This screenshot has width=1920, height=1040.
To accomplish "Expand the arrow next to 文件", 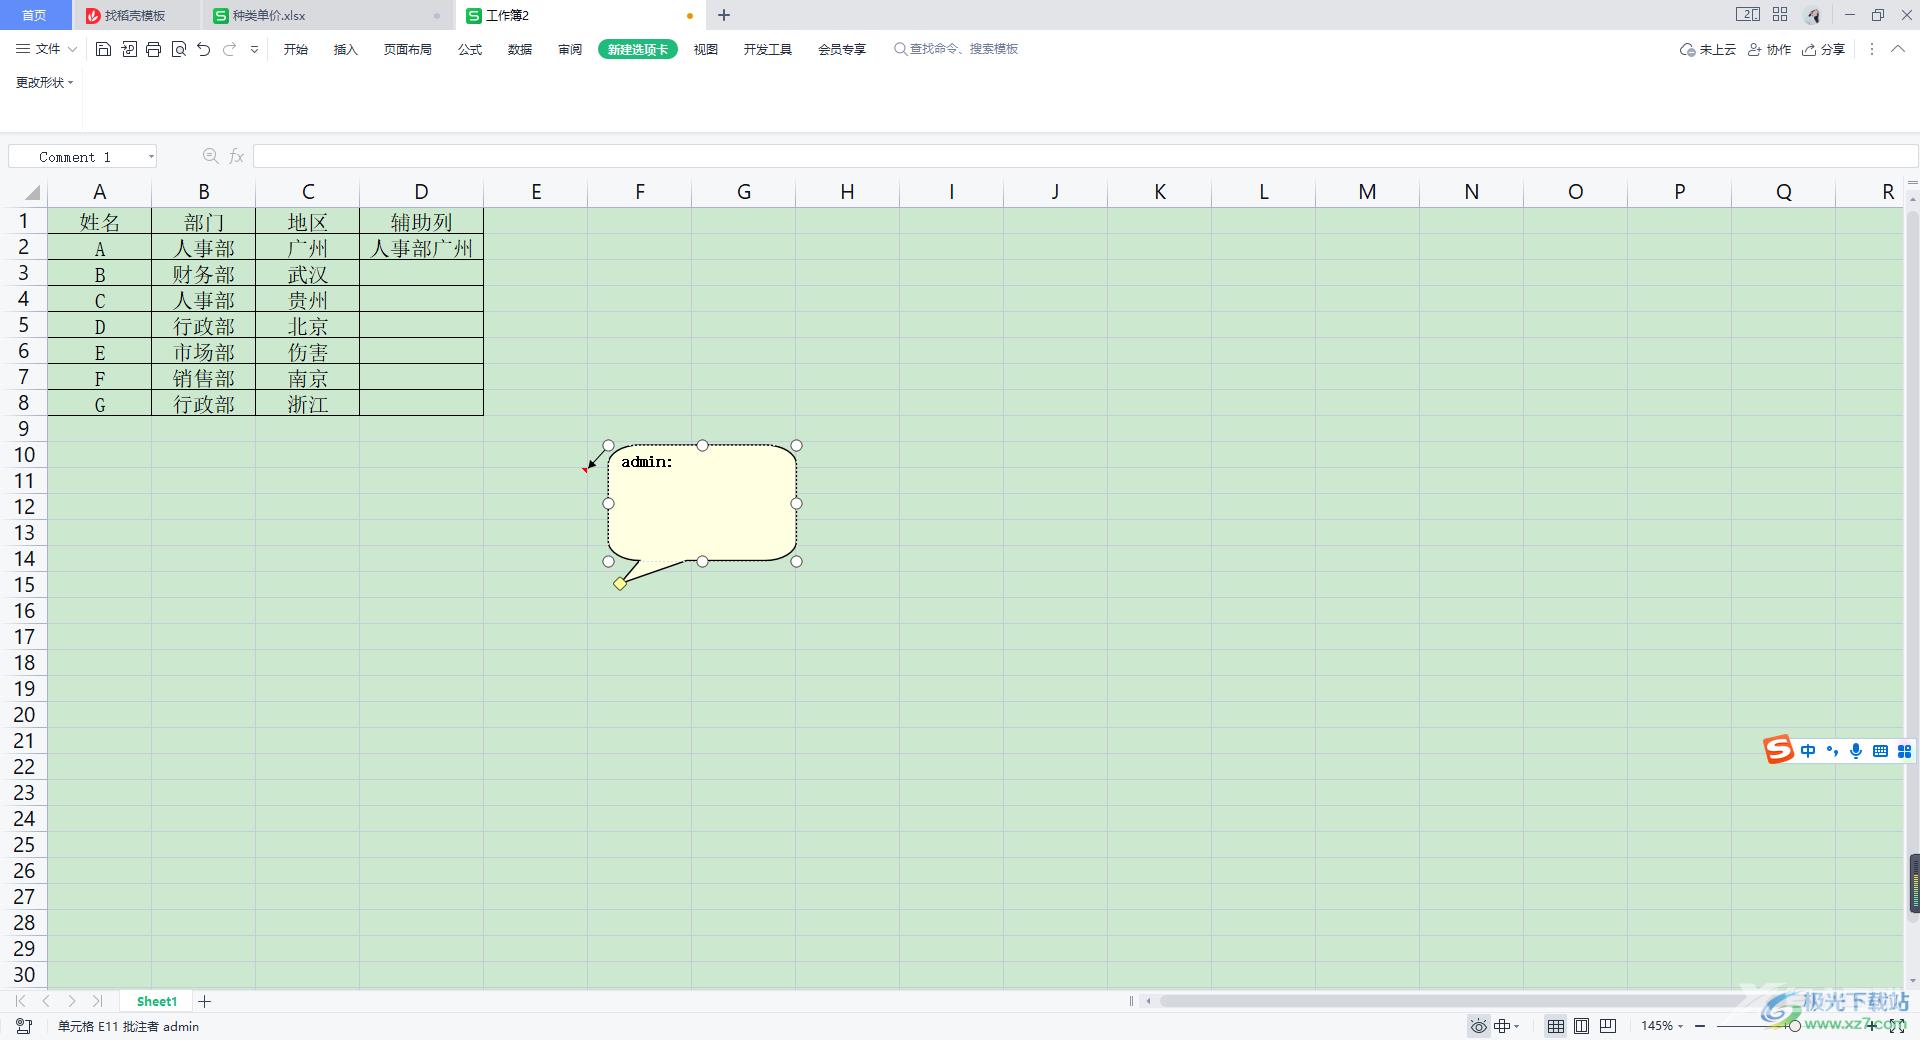I will (72, 49).
